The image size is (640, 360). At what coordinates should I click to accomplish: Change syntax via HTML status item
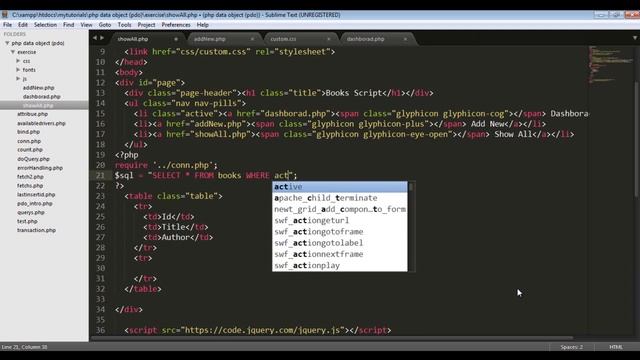pyautogui.click(x=616, y=347)
